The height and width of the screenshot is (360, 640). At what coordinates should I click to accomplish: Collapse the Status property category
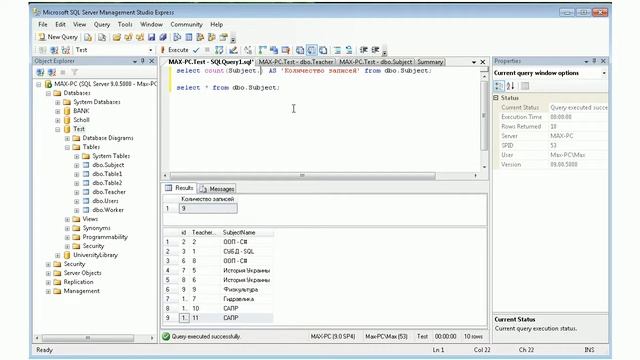[x=496, y=98]
